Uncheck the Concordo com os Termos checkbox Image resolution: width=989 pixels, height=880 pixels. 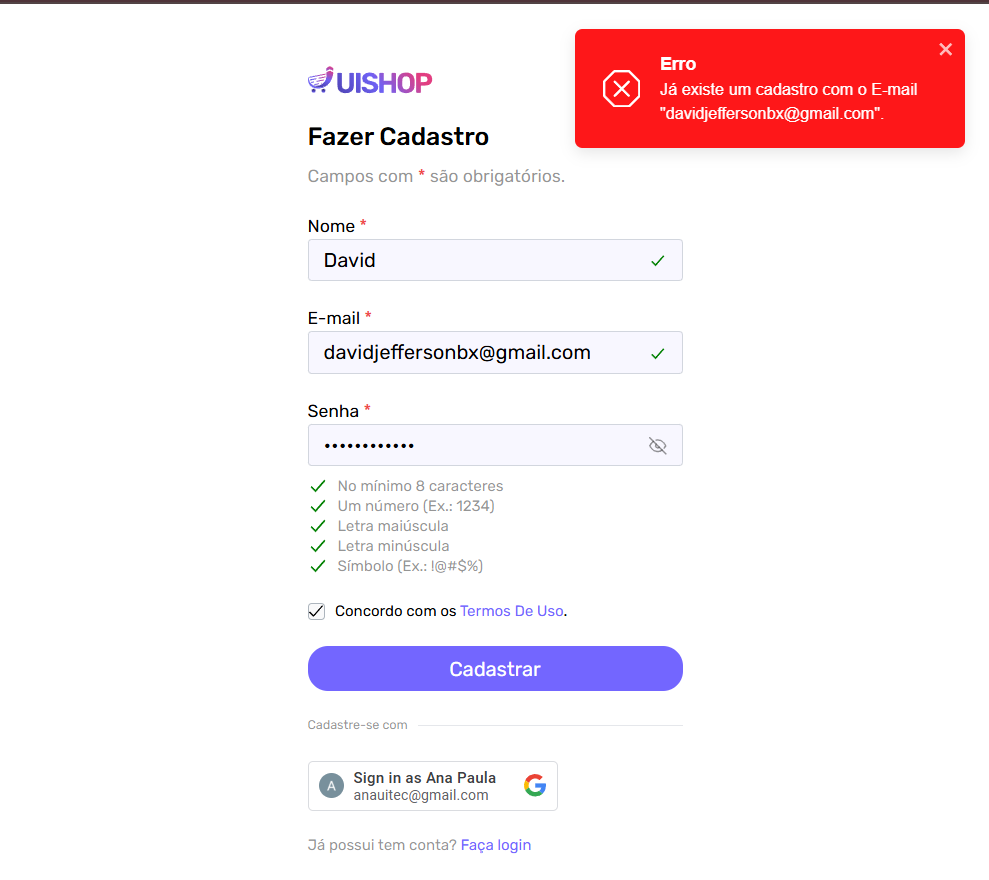click(317, 611)
